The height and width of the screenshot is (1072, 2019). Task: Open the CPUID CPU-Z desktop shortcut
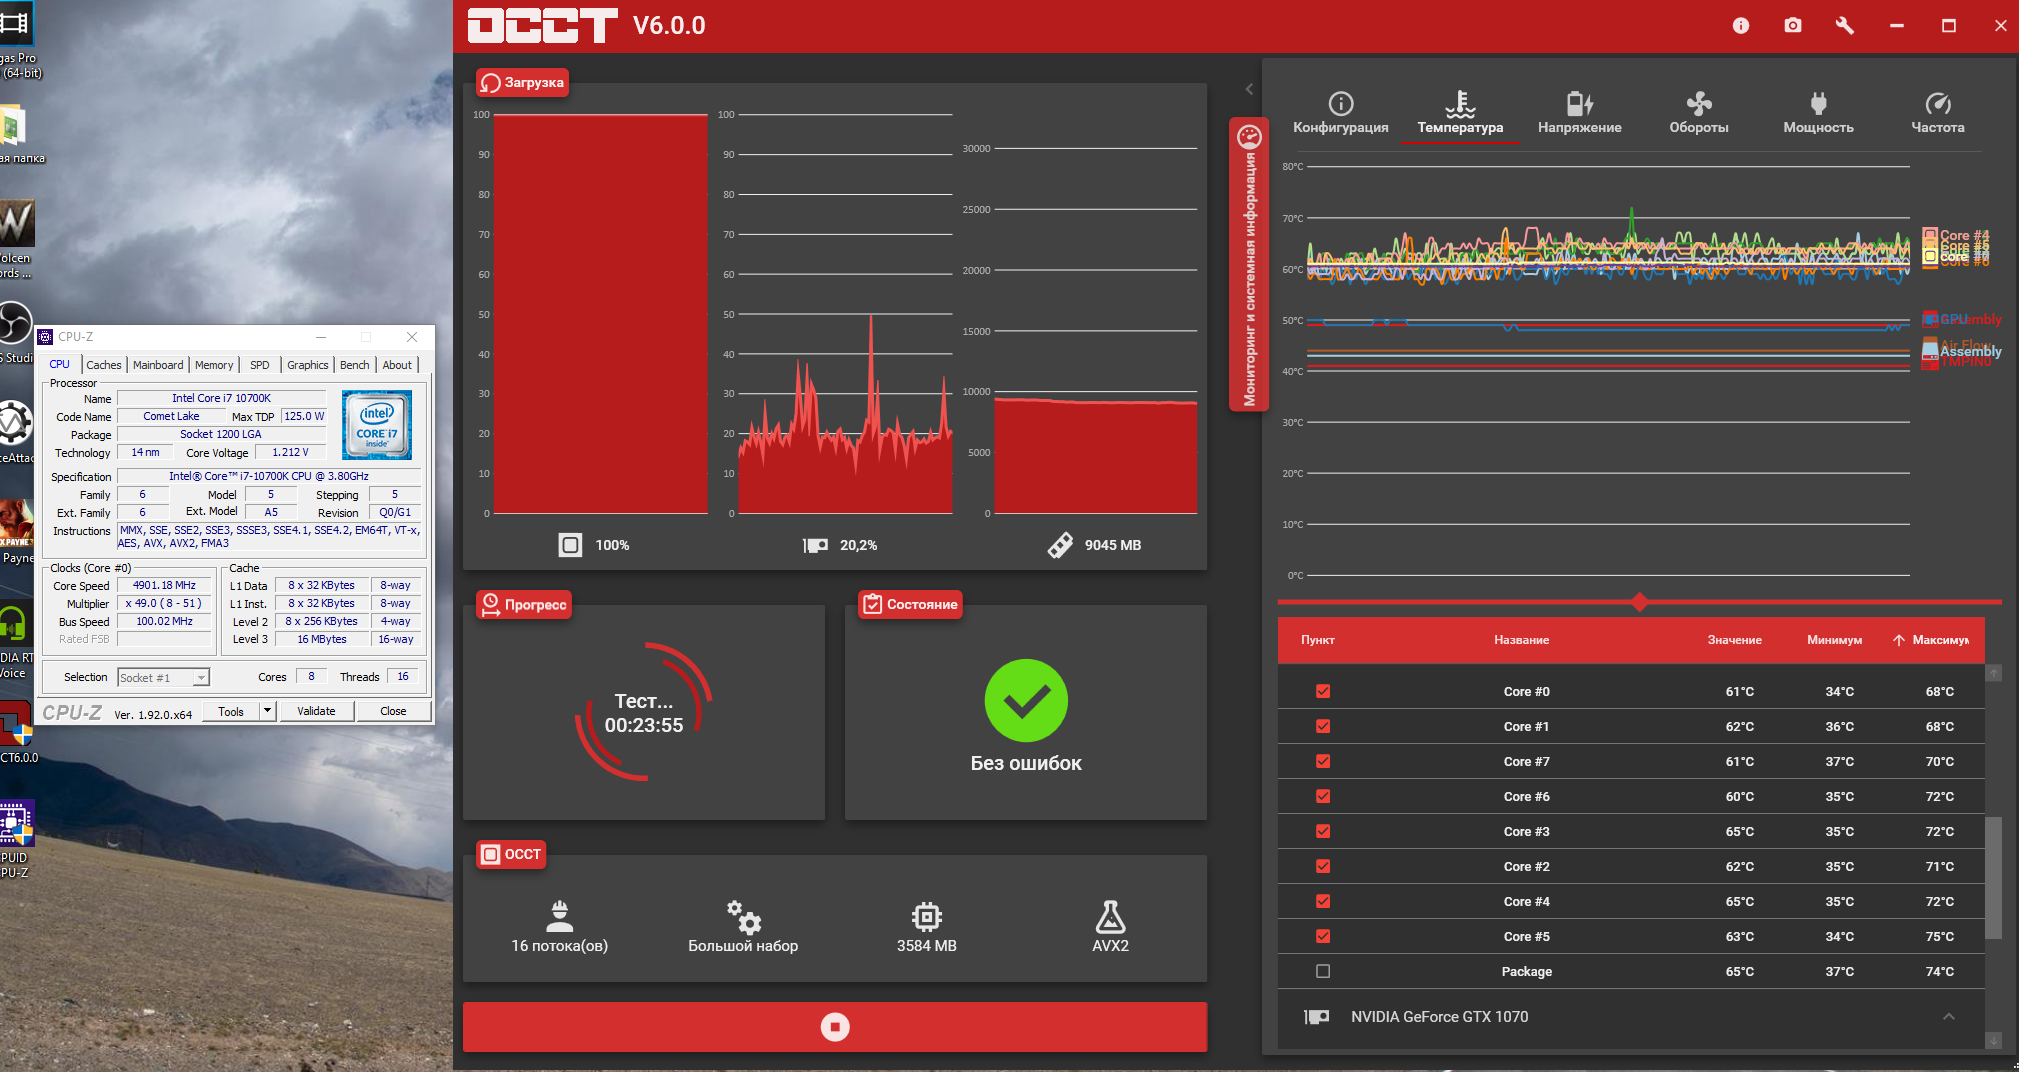click(x=16, y=823)
